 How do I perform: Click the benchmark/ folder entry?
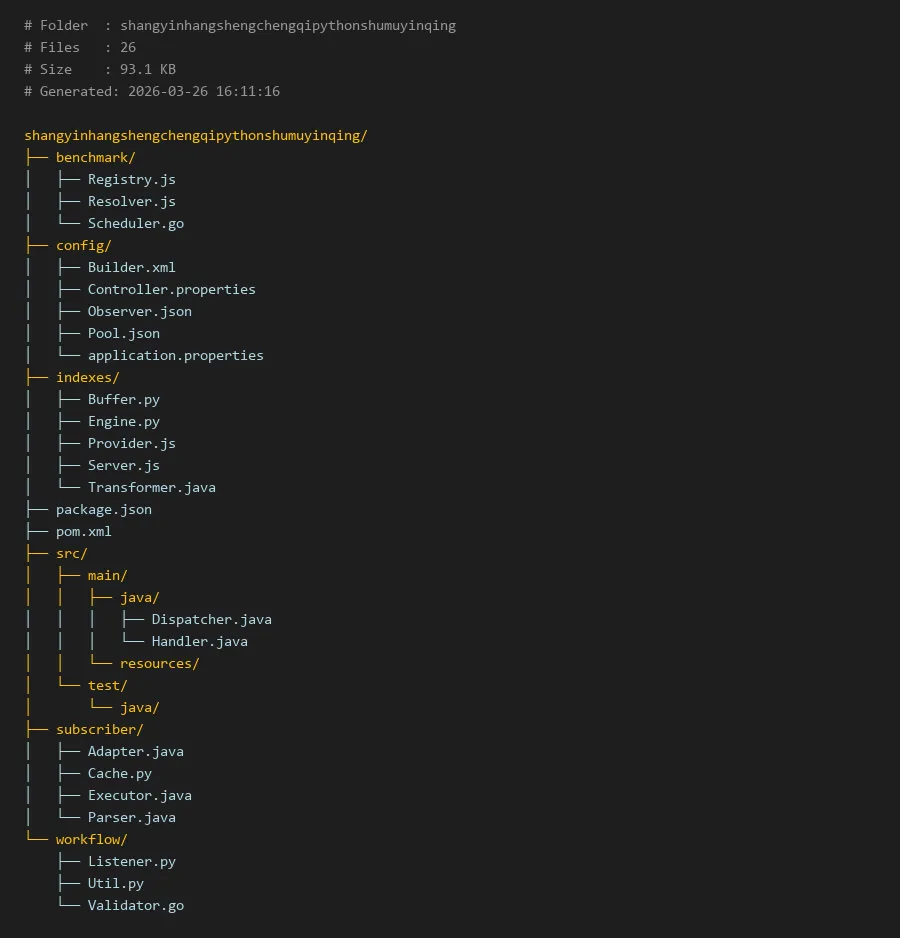point(95,158)
